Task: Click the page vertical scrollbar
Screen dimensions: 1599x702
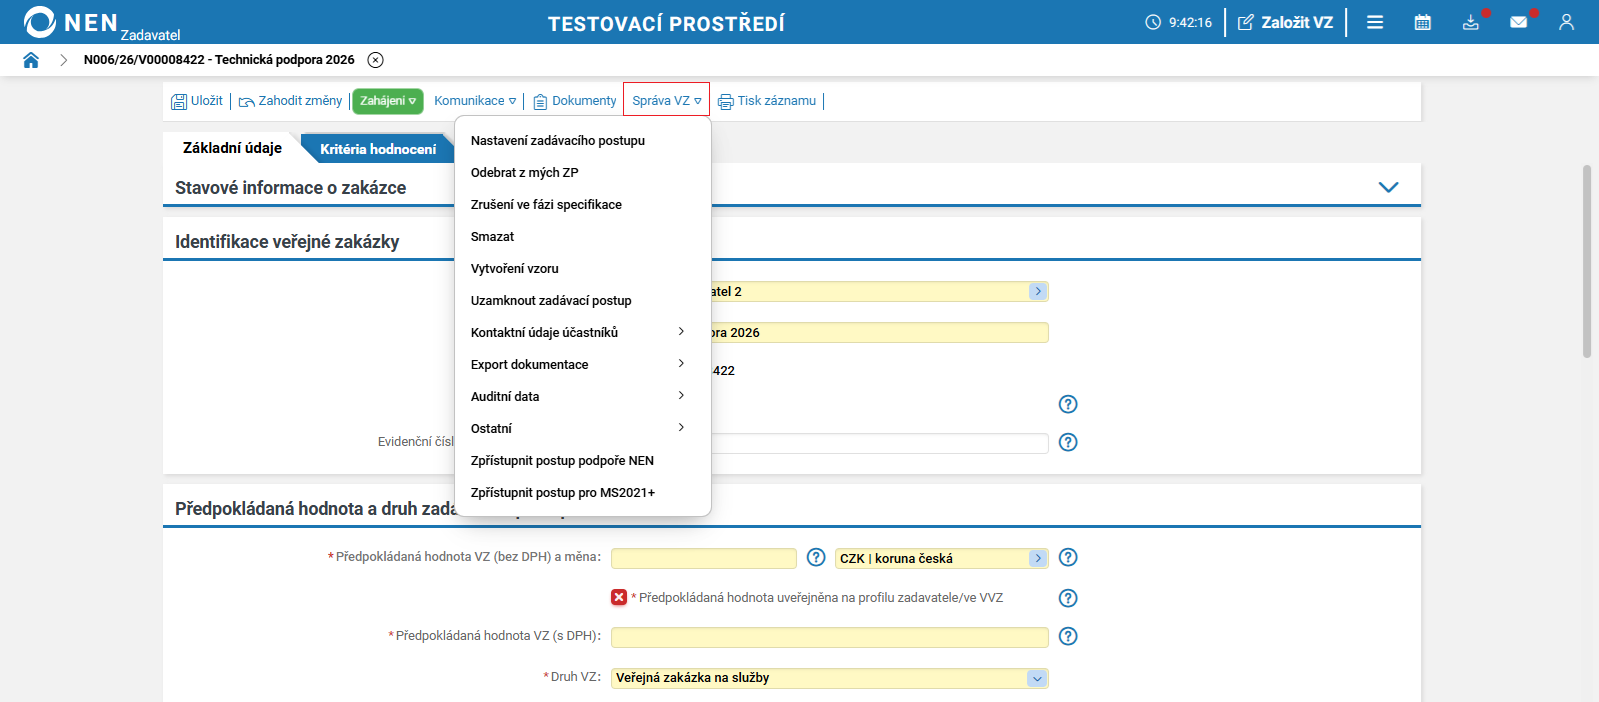Action: click(1586, 262)
